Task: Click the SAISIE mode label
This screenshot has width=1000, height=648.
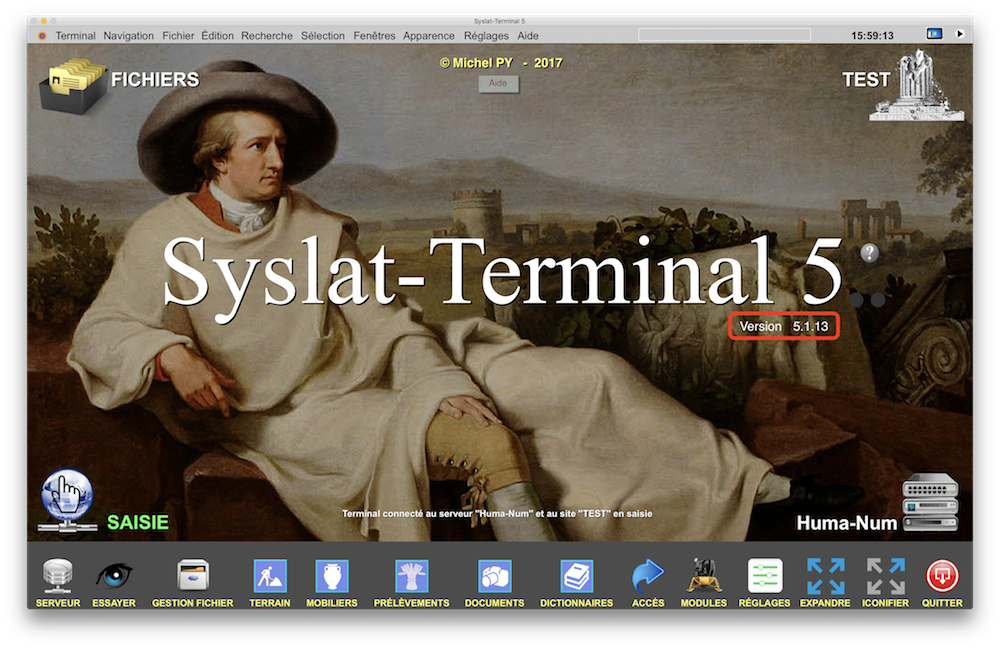Action: pos(138,522)
